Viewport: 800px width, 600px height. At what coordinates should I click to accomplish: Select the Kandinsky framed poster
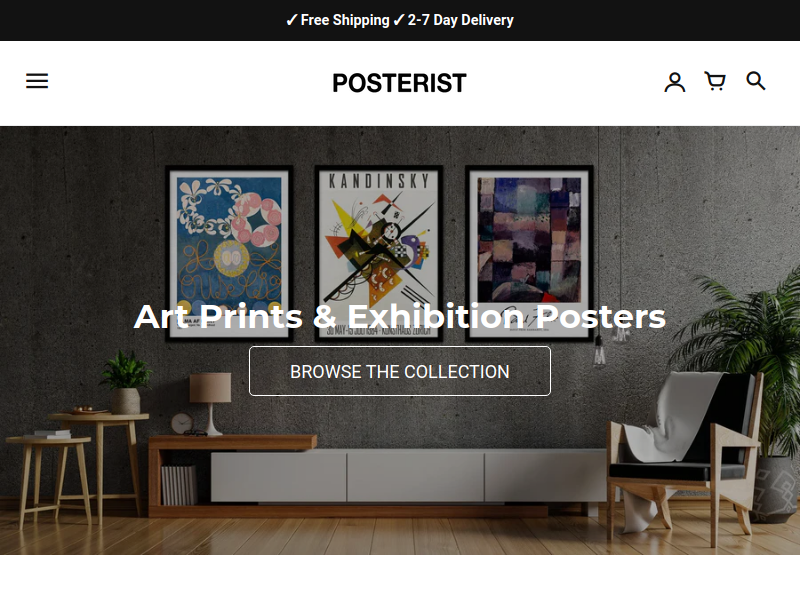coord(378,254)
